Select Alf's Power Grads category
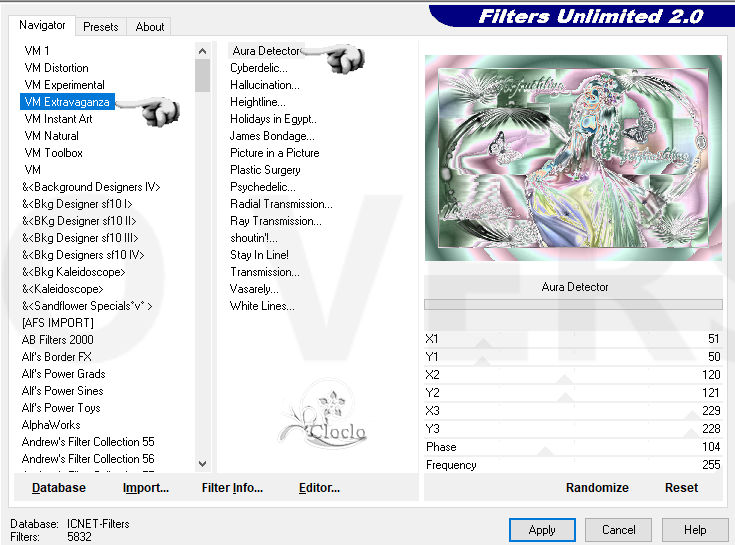 pyautogui.click(x=63, y=374)
